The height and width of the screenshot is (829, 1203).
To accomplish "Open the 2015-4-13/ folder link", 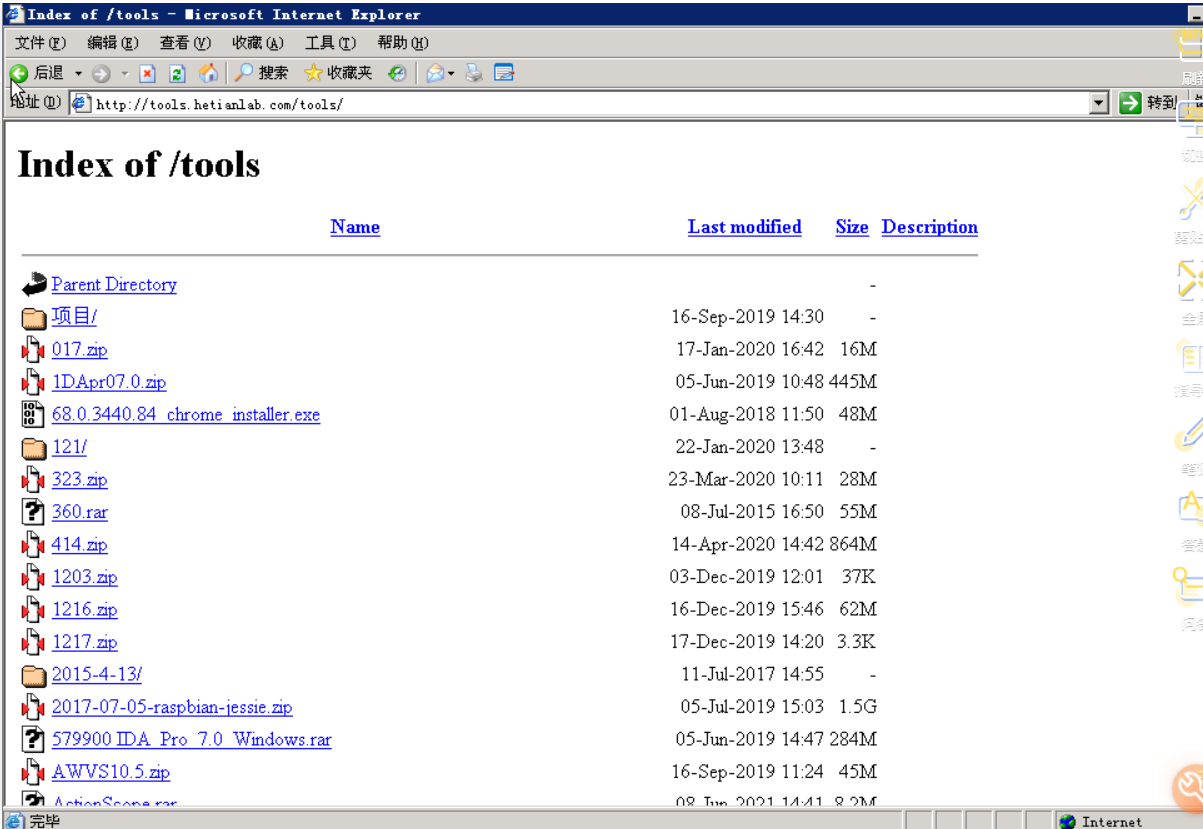I will pyautogui.click(x=97, y=675).
